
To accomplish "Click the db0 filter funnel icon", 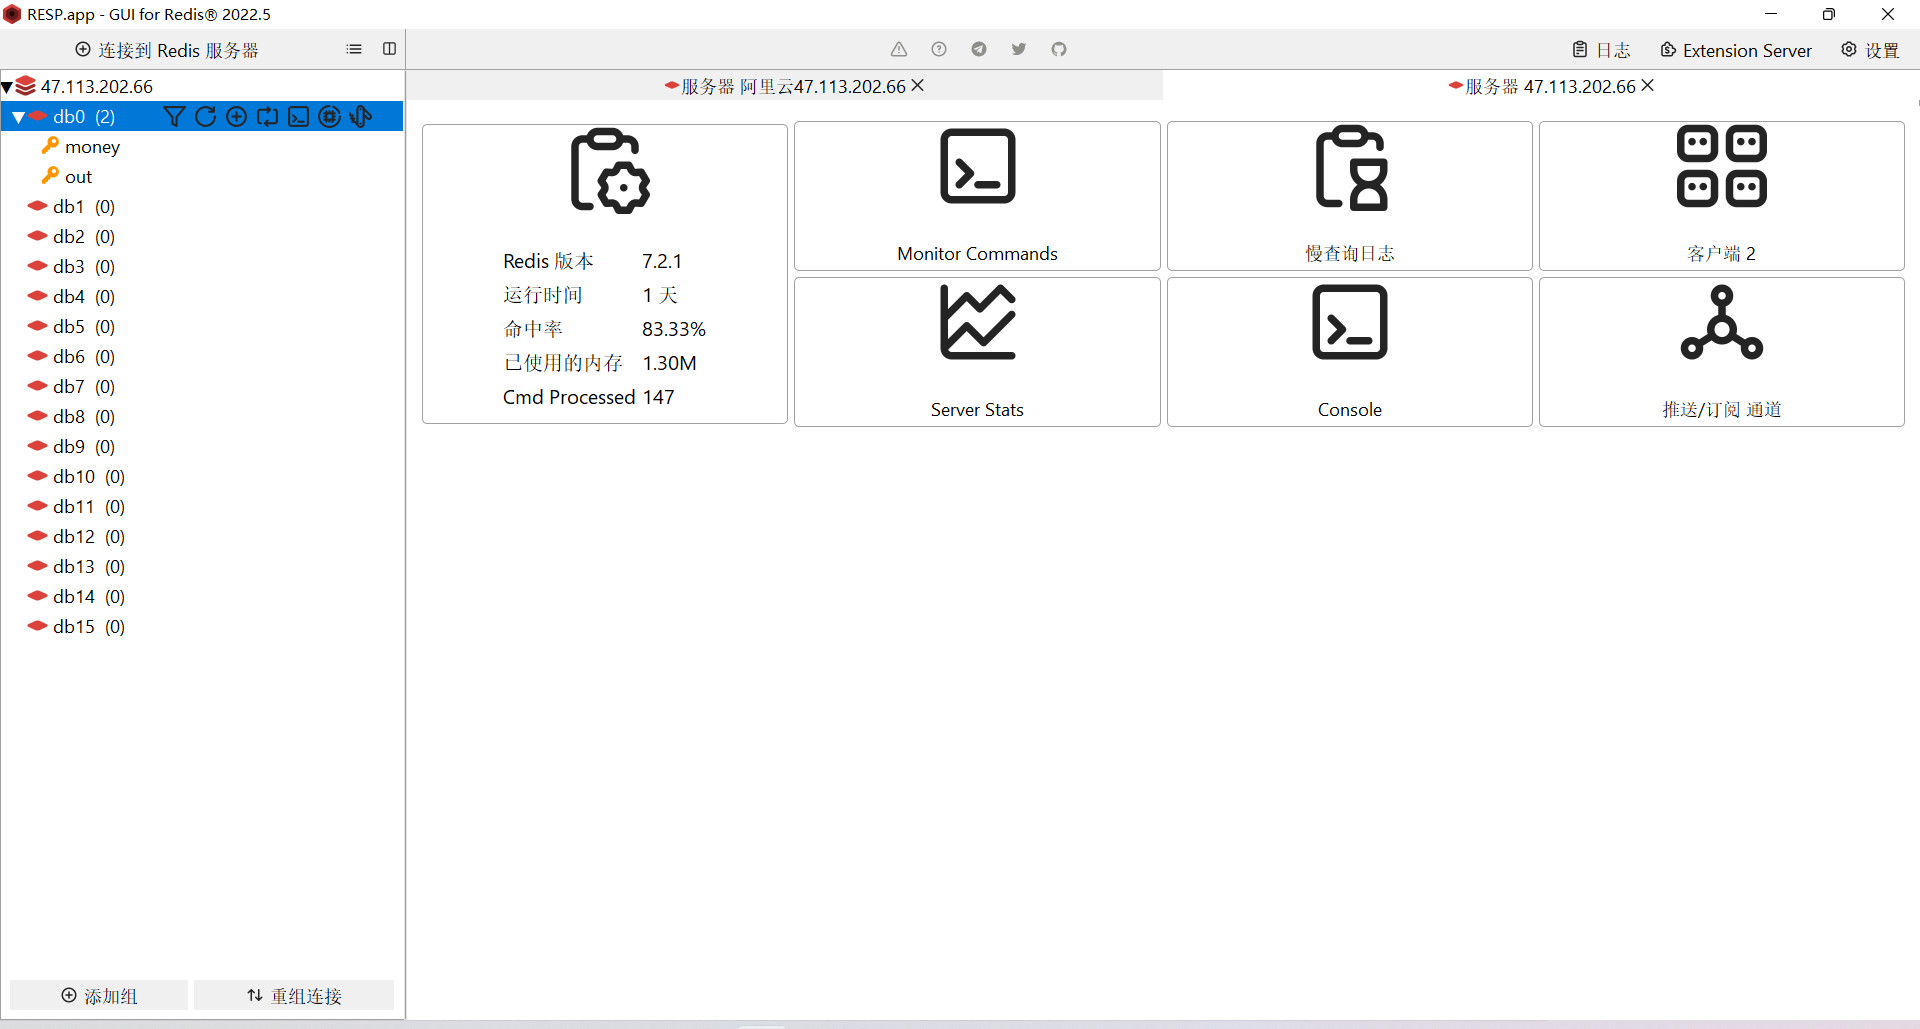I will [174, 117].
